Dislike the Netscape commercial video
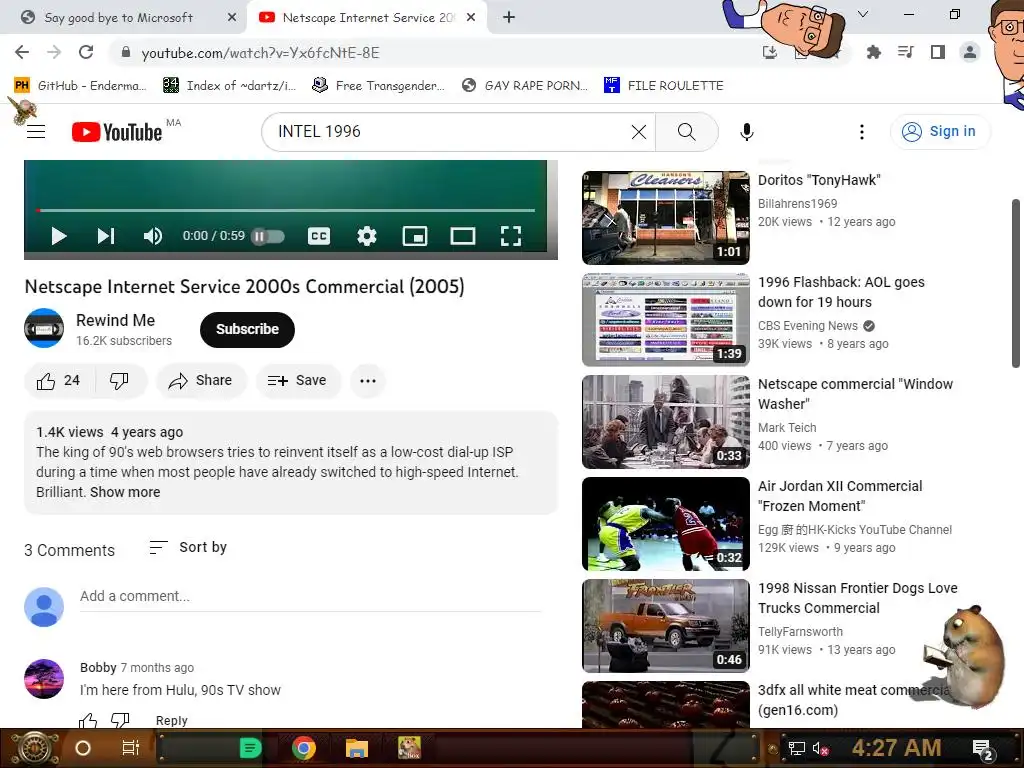Screen dimensions: 1024x768 [x=120, y=381]
